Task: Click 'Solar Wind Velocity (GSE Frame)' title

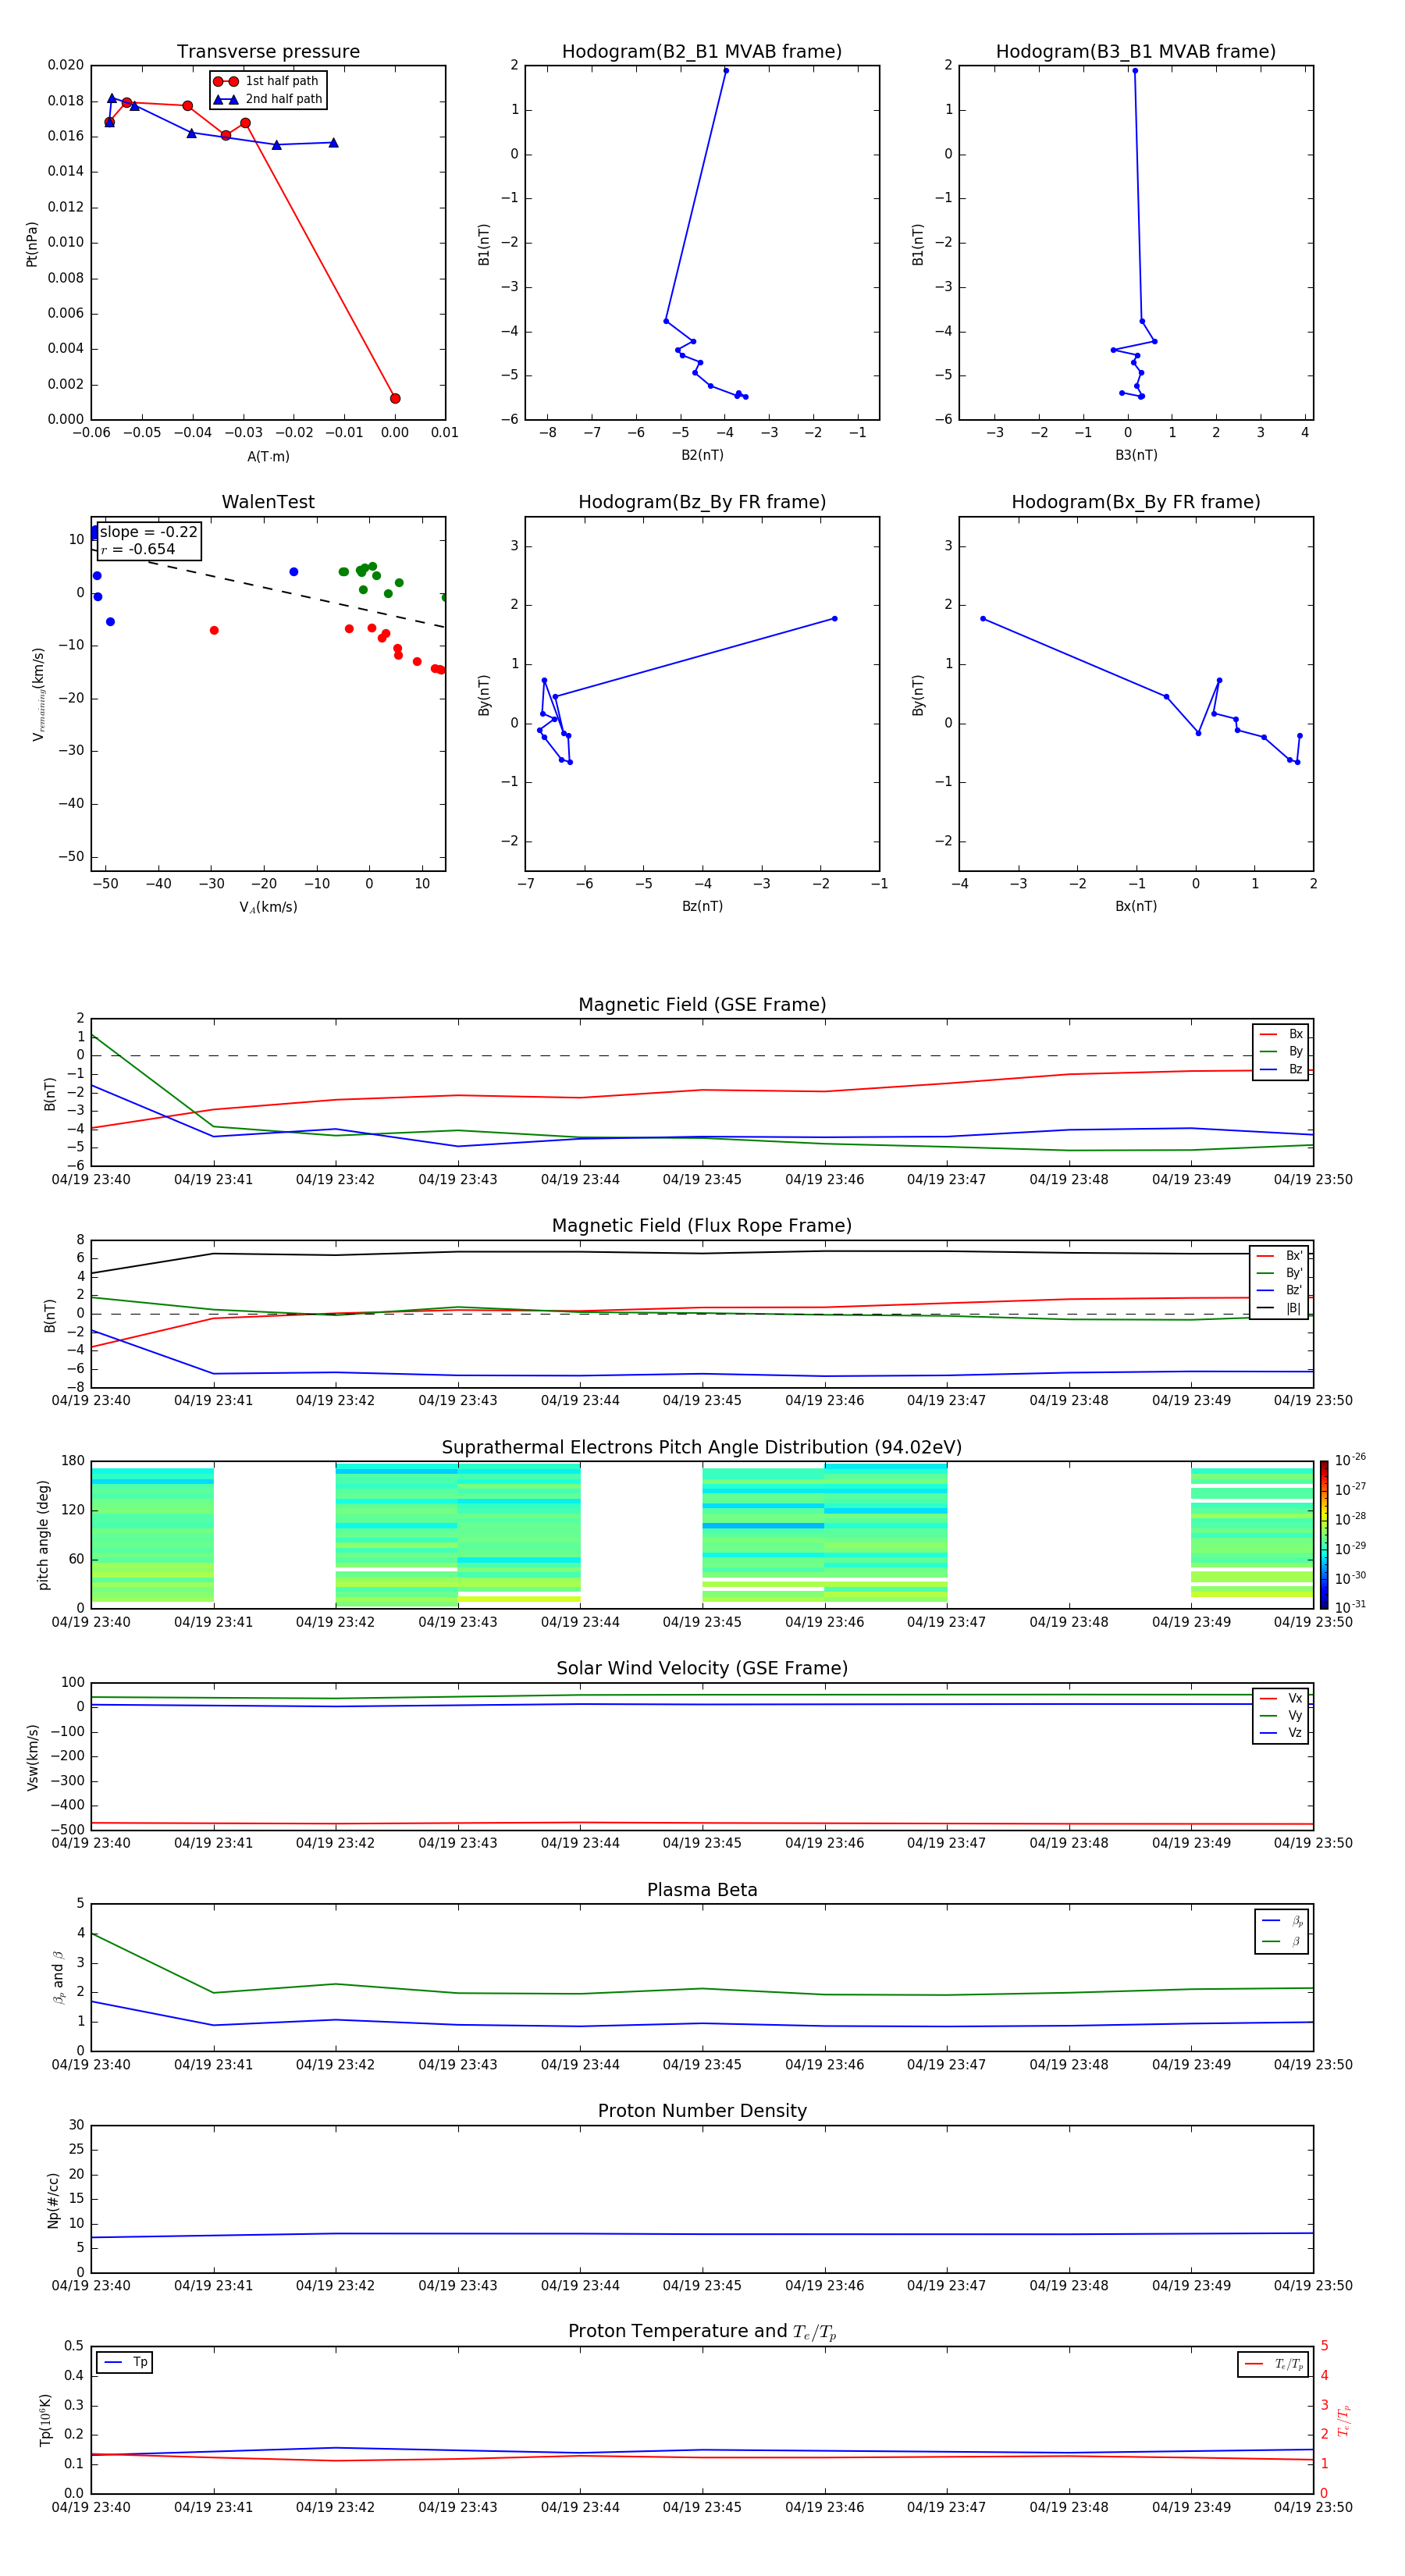Action: pos(702,1668)
